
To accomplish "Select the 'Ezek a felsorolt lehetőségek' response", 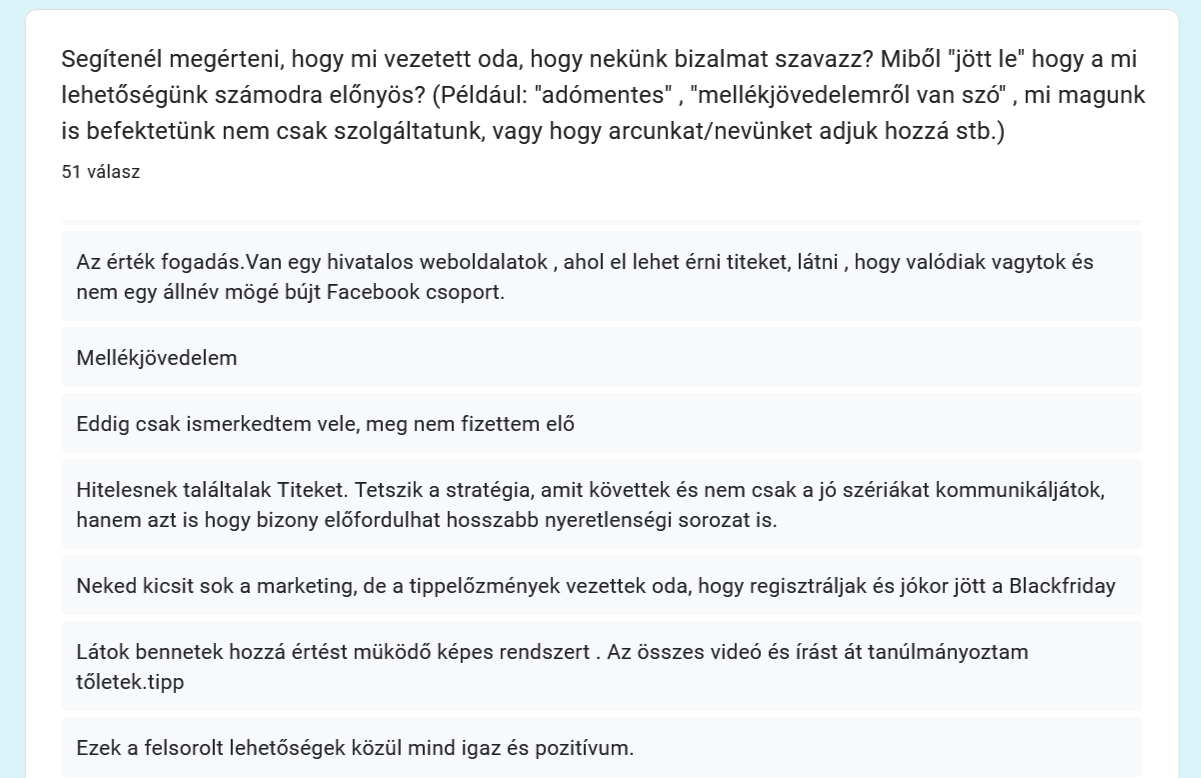I will click(354, 747).
